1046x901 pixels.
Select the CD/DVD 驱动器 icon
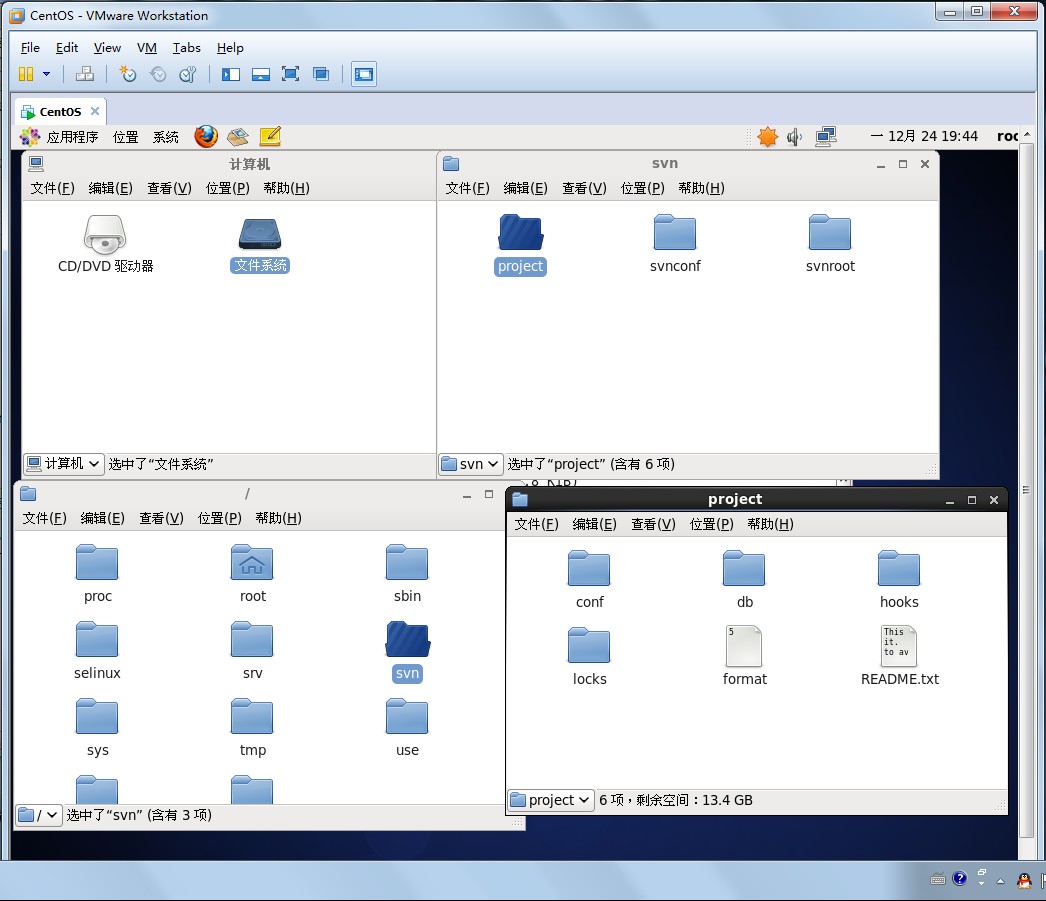point(105,244)
